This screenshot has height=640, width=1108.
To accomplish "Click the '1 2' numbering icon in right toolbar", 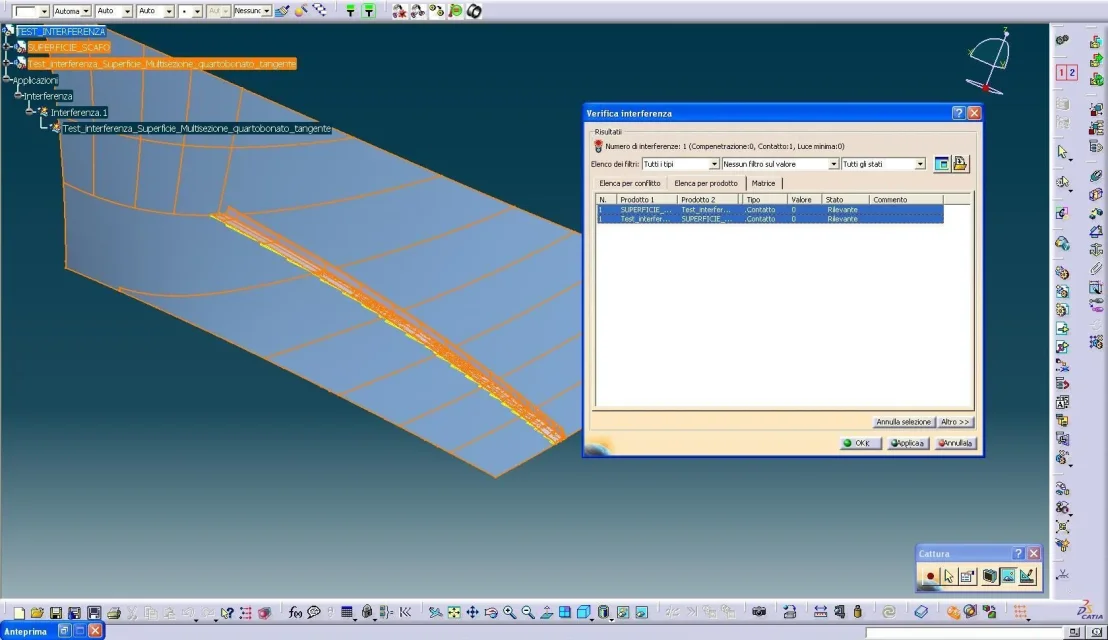I will [x=1066, y=72].
